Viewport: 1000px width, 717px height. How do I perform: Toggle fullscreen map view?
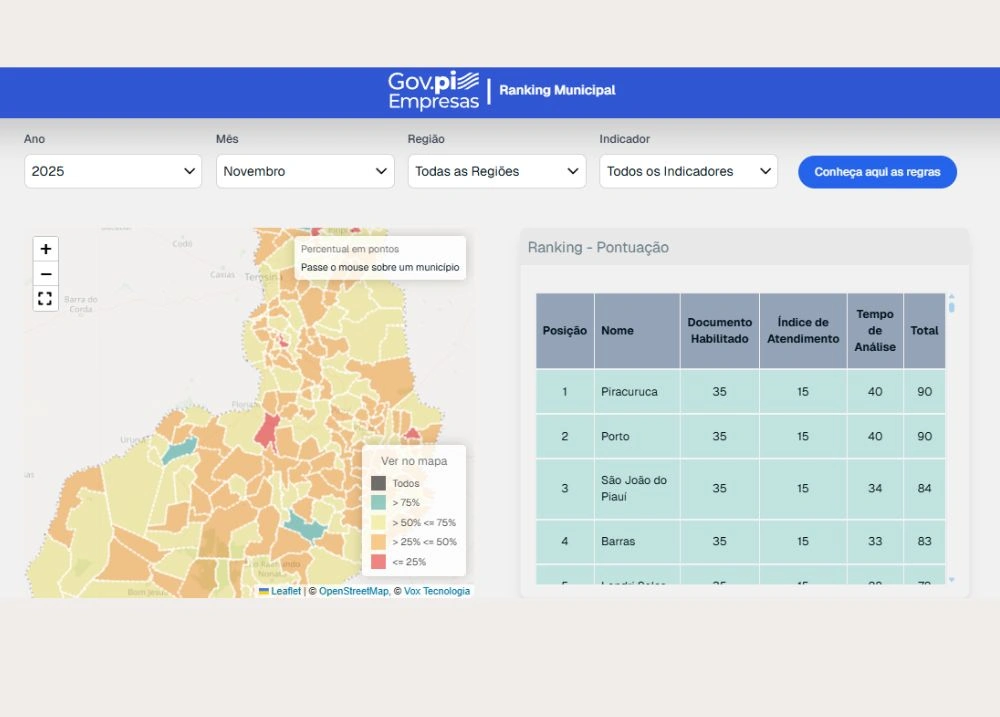[46, 299]
